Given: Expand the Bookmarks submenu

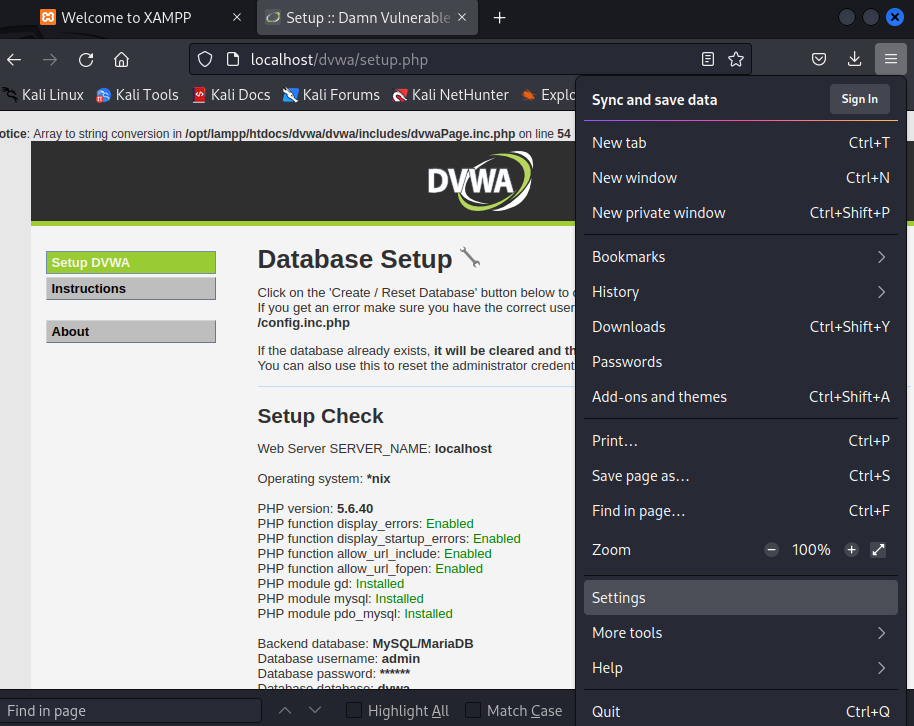Looking at the screenshot, I should [740, 257].
